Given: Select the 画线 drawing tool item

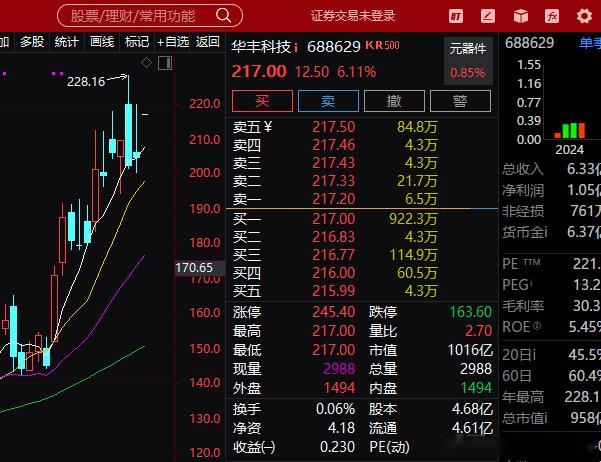Looking at the screenshot, I should (102, 41).
